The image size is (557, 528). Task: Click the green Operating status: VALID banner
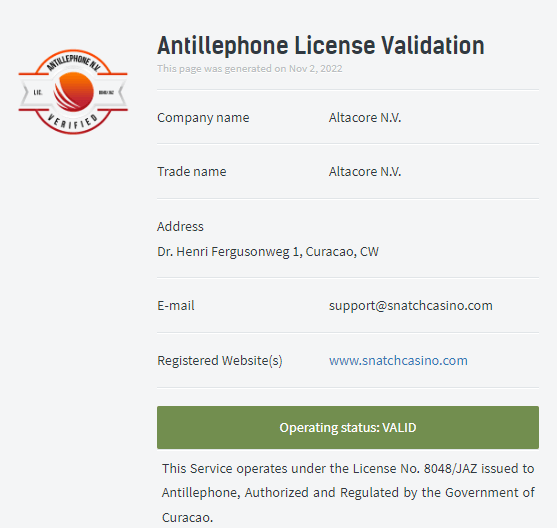(348, 427)
